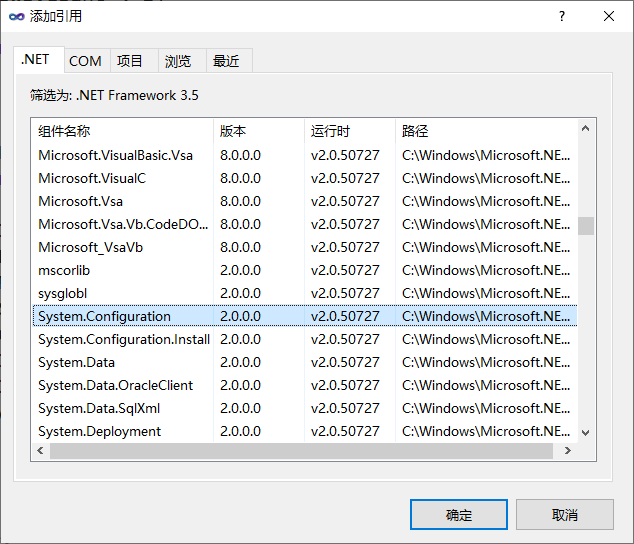Show the 最近 tab
The image size is (634, 544).
tap(229, 61)
